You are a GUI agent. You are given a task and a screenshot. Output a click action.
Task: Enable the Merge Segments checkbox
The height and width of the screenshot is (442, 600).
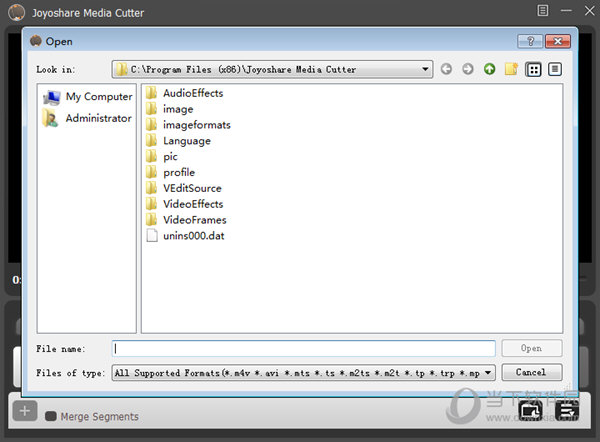50,416
